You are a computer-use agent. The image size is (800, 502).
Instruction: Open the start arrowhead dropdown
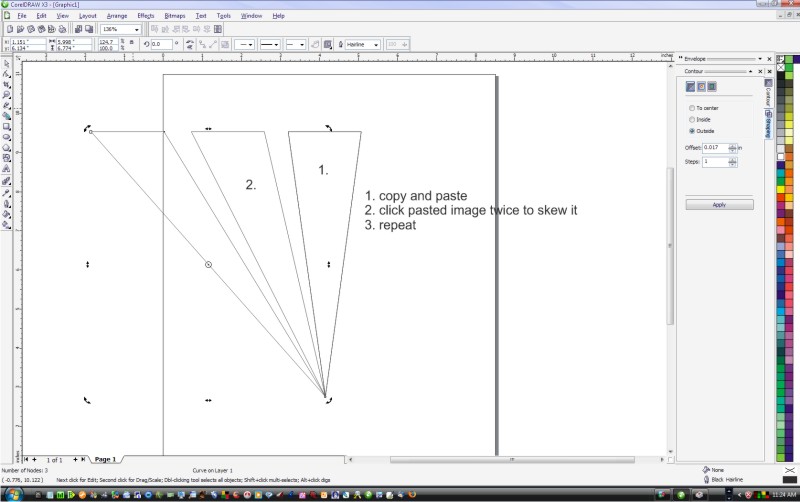point(251,45)
